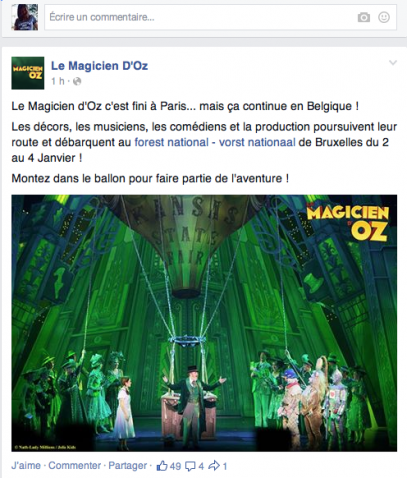Open the stage balloon photo
This screenshot has height=478, width=407.
click(204, 323)
